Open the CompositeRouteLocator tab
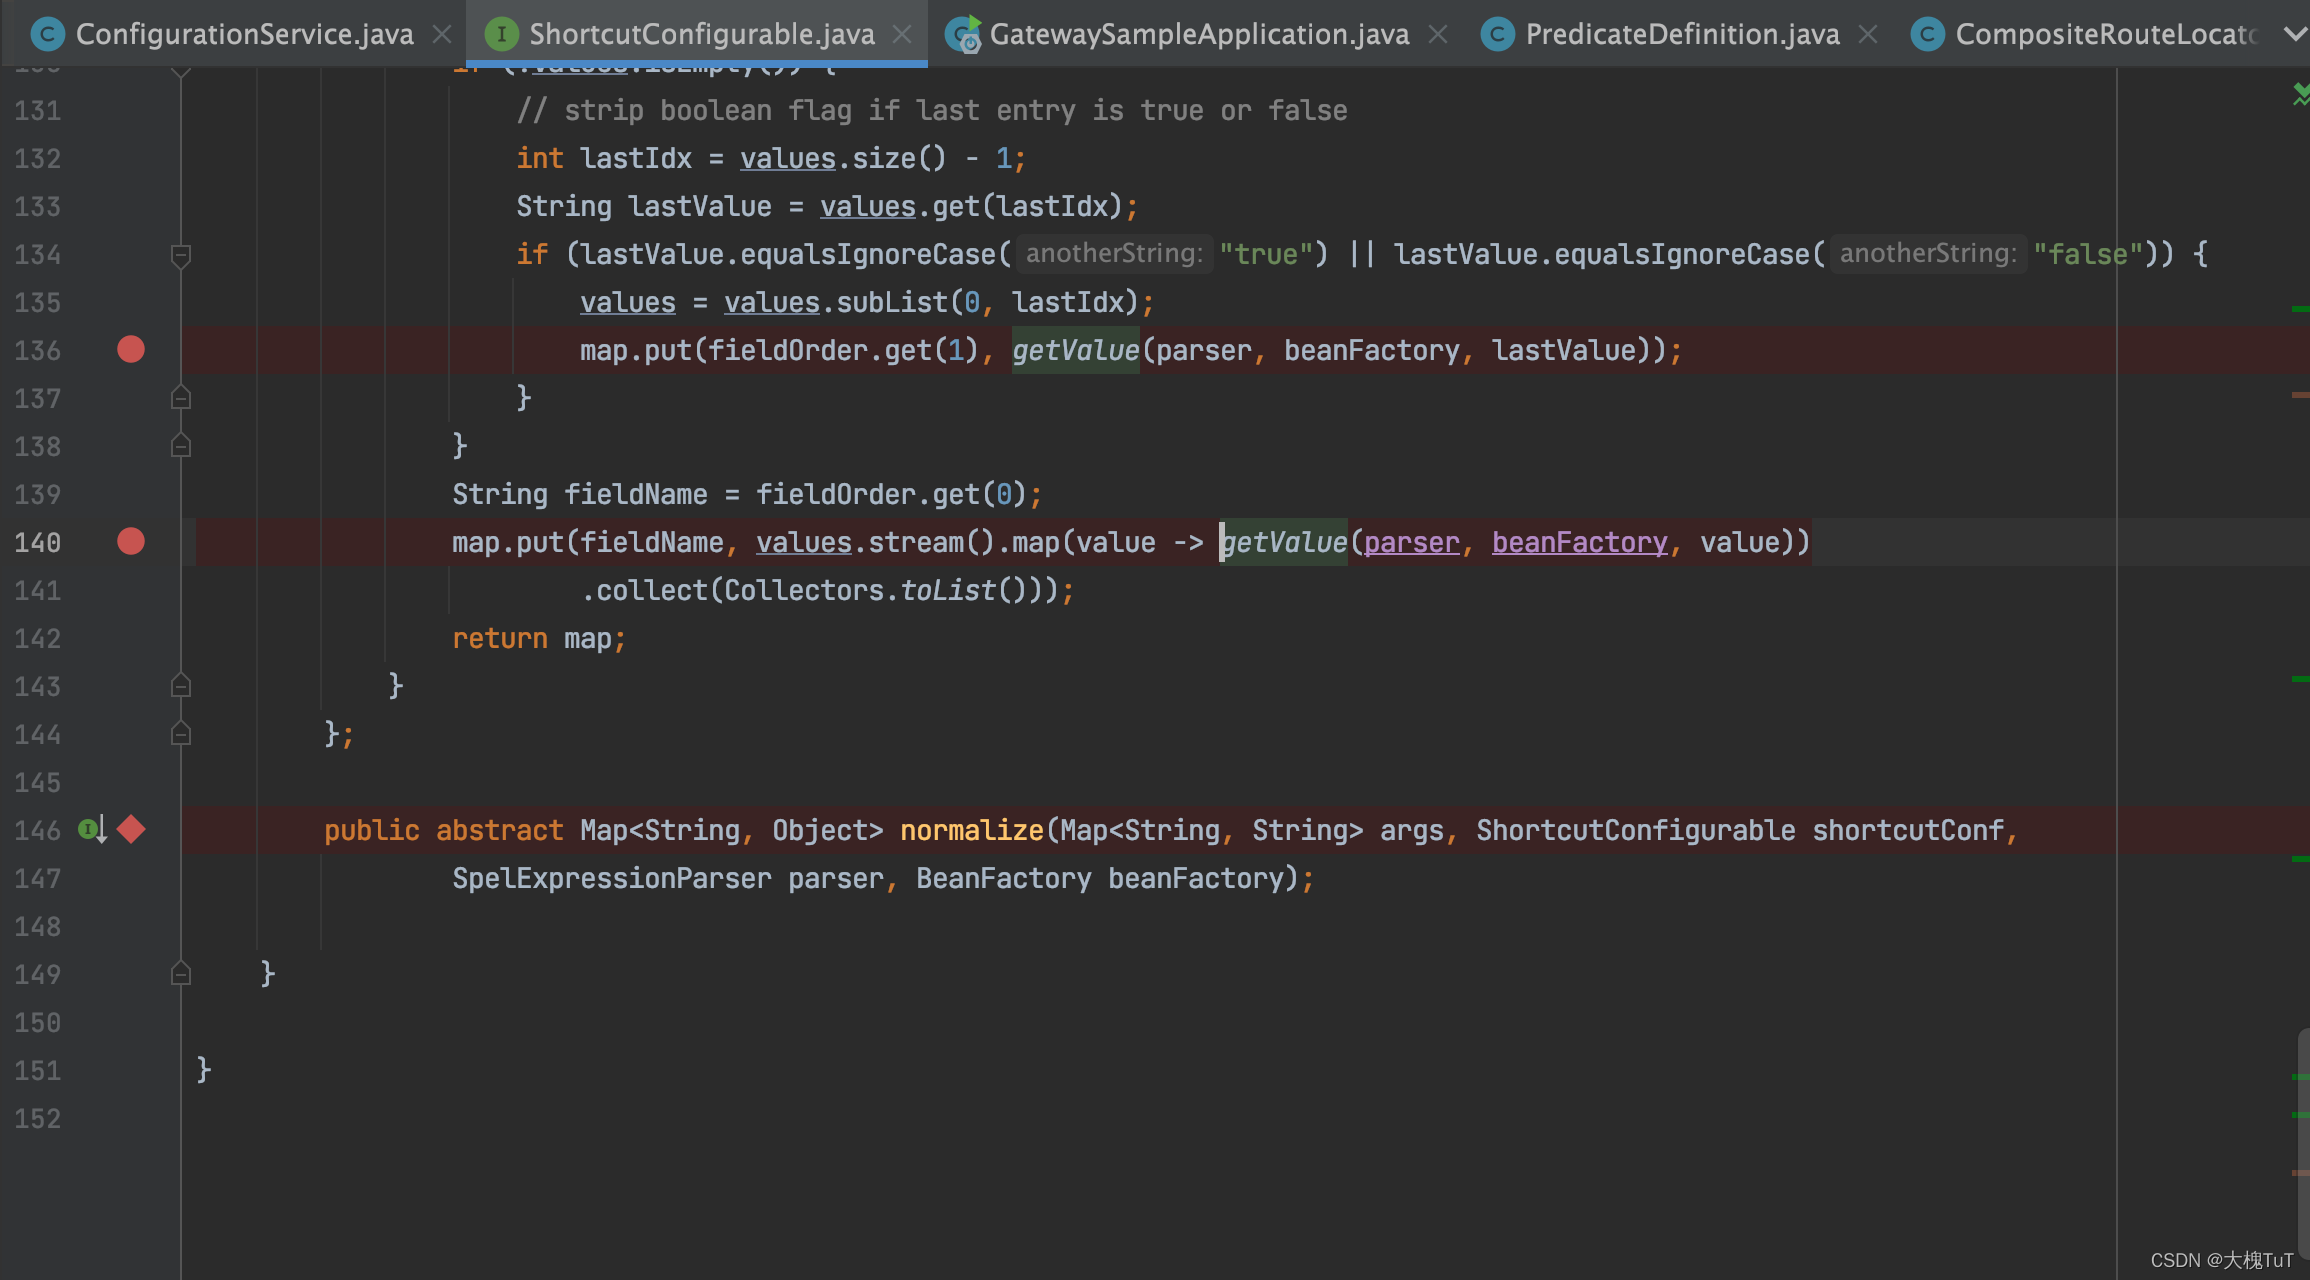The height and width of the screenshot is (1280, 2310). 2105,34
